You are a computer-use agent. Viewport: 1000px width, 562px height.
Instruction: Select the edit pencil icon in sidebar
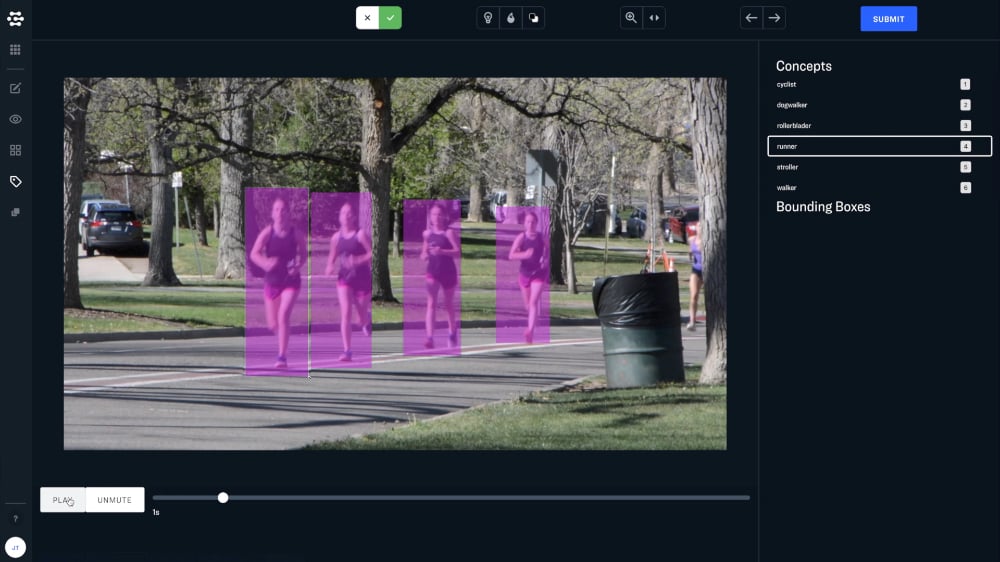click(x=15, y=88)
